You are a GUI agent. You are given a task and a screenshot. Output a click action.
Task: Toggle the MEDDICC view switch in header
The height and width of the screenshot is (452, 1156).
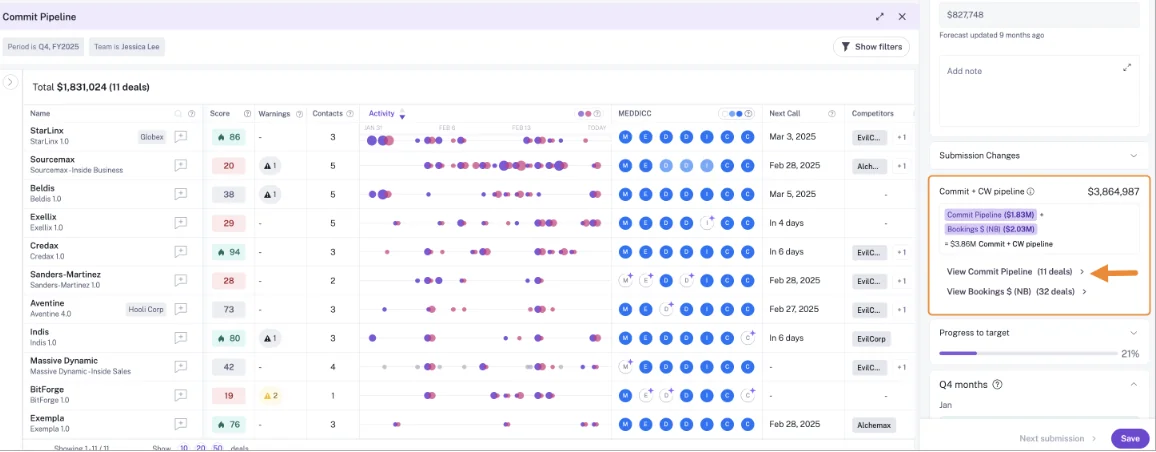pyautogui.click(x=735, y=114)
